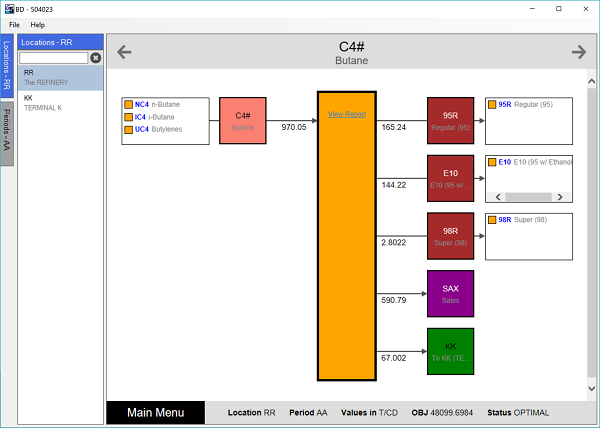The image size is (600, 428).
Task: Open the View Report link
Action: pos(347,114)
